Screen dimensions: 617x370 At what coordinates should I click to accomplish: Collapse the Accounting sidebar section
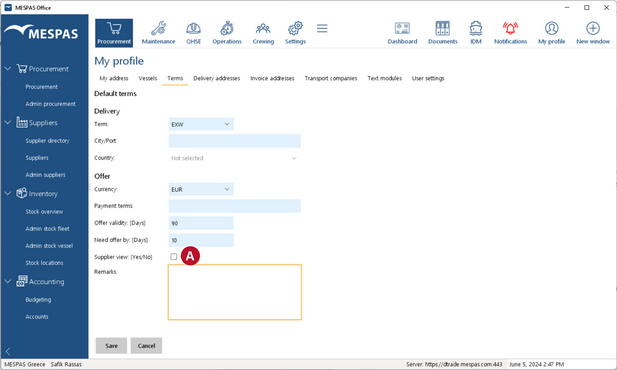coord(7,281)
